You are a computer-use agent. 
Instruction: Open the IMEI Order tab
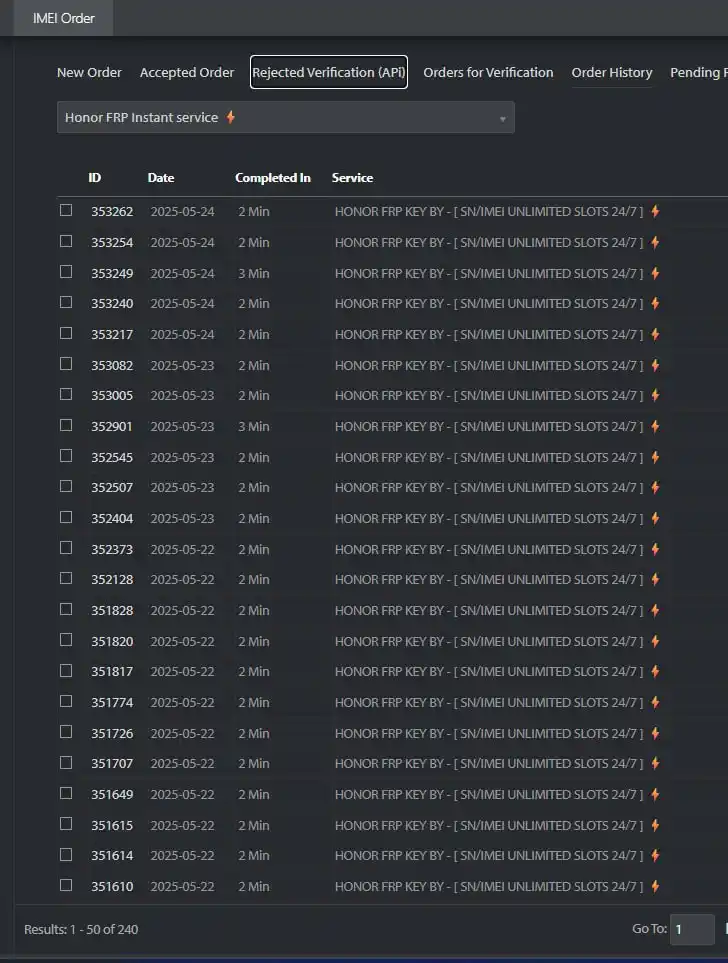pos(63,18)
